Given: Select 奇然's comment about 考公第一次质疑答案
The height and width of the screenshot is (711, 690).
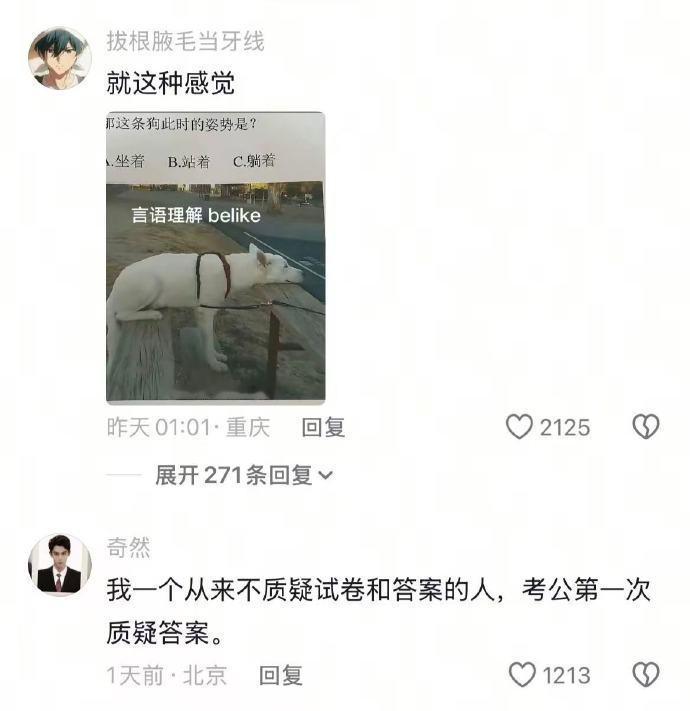Looking at the screenshot, I should [379, 611].
